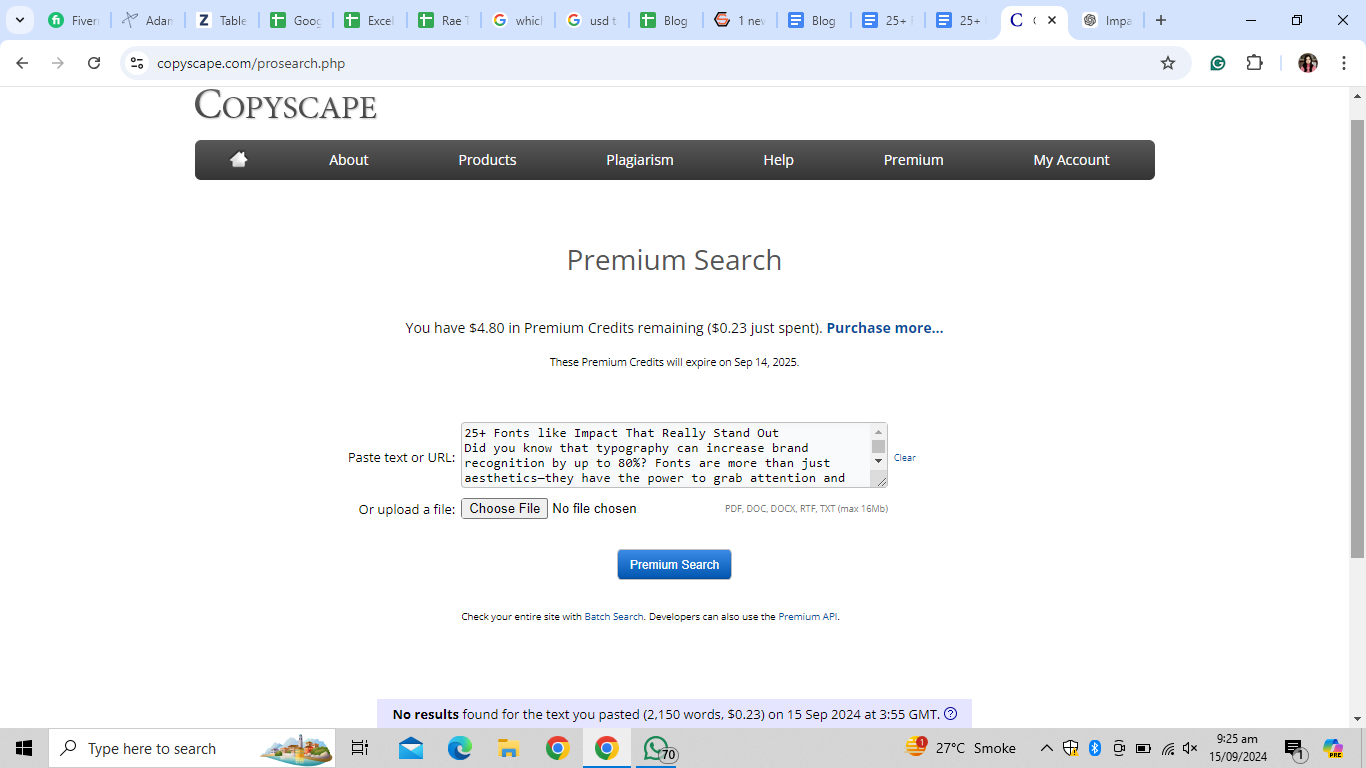Screen dimensions: 1366x768
Task: Switch to the Table tab
Action: [222, 20]
